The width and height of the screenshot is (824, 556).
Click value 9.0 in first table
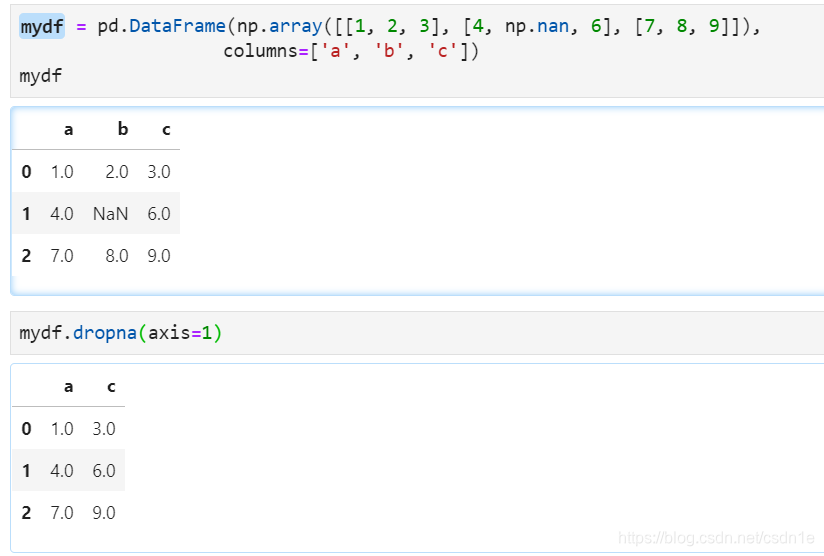click(159, 256)
